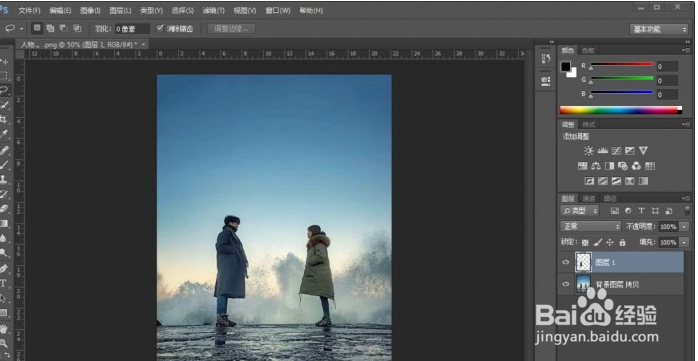698x361 pixels.
Task: Add a Photo Filter adjustment
Action: pyautogui.click(x=623, y=166)
